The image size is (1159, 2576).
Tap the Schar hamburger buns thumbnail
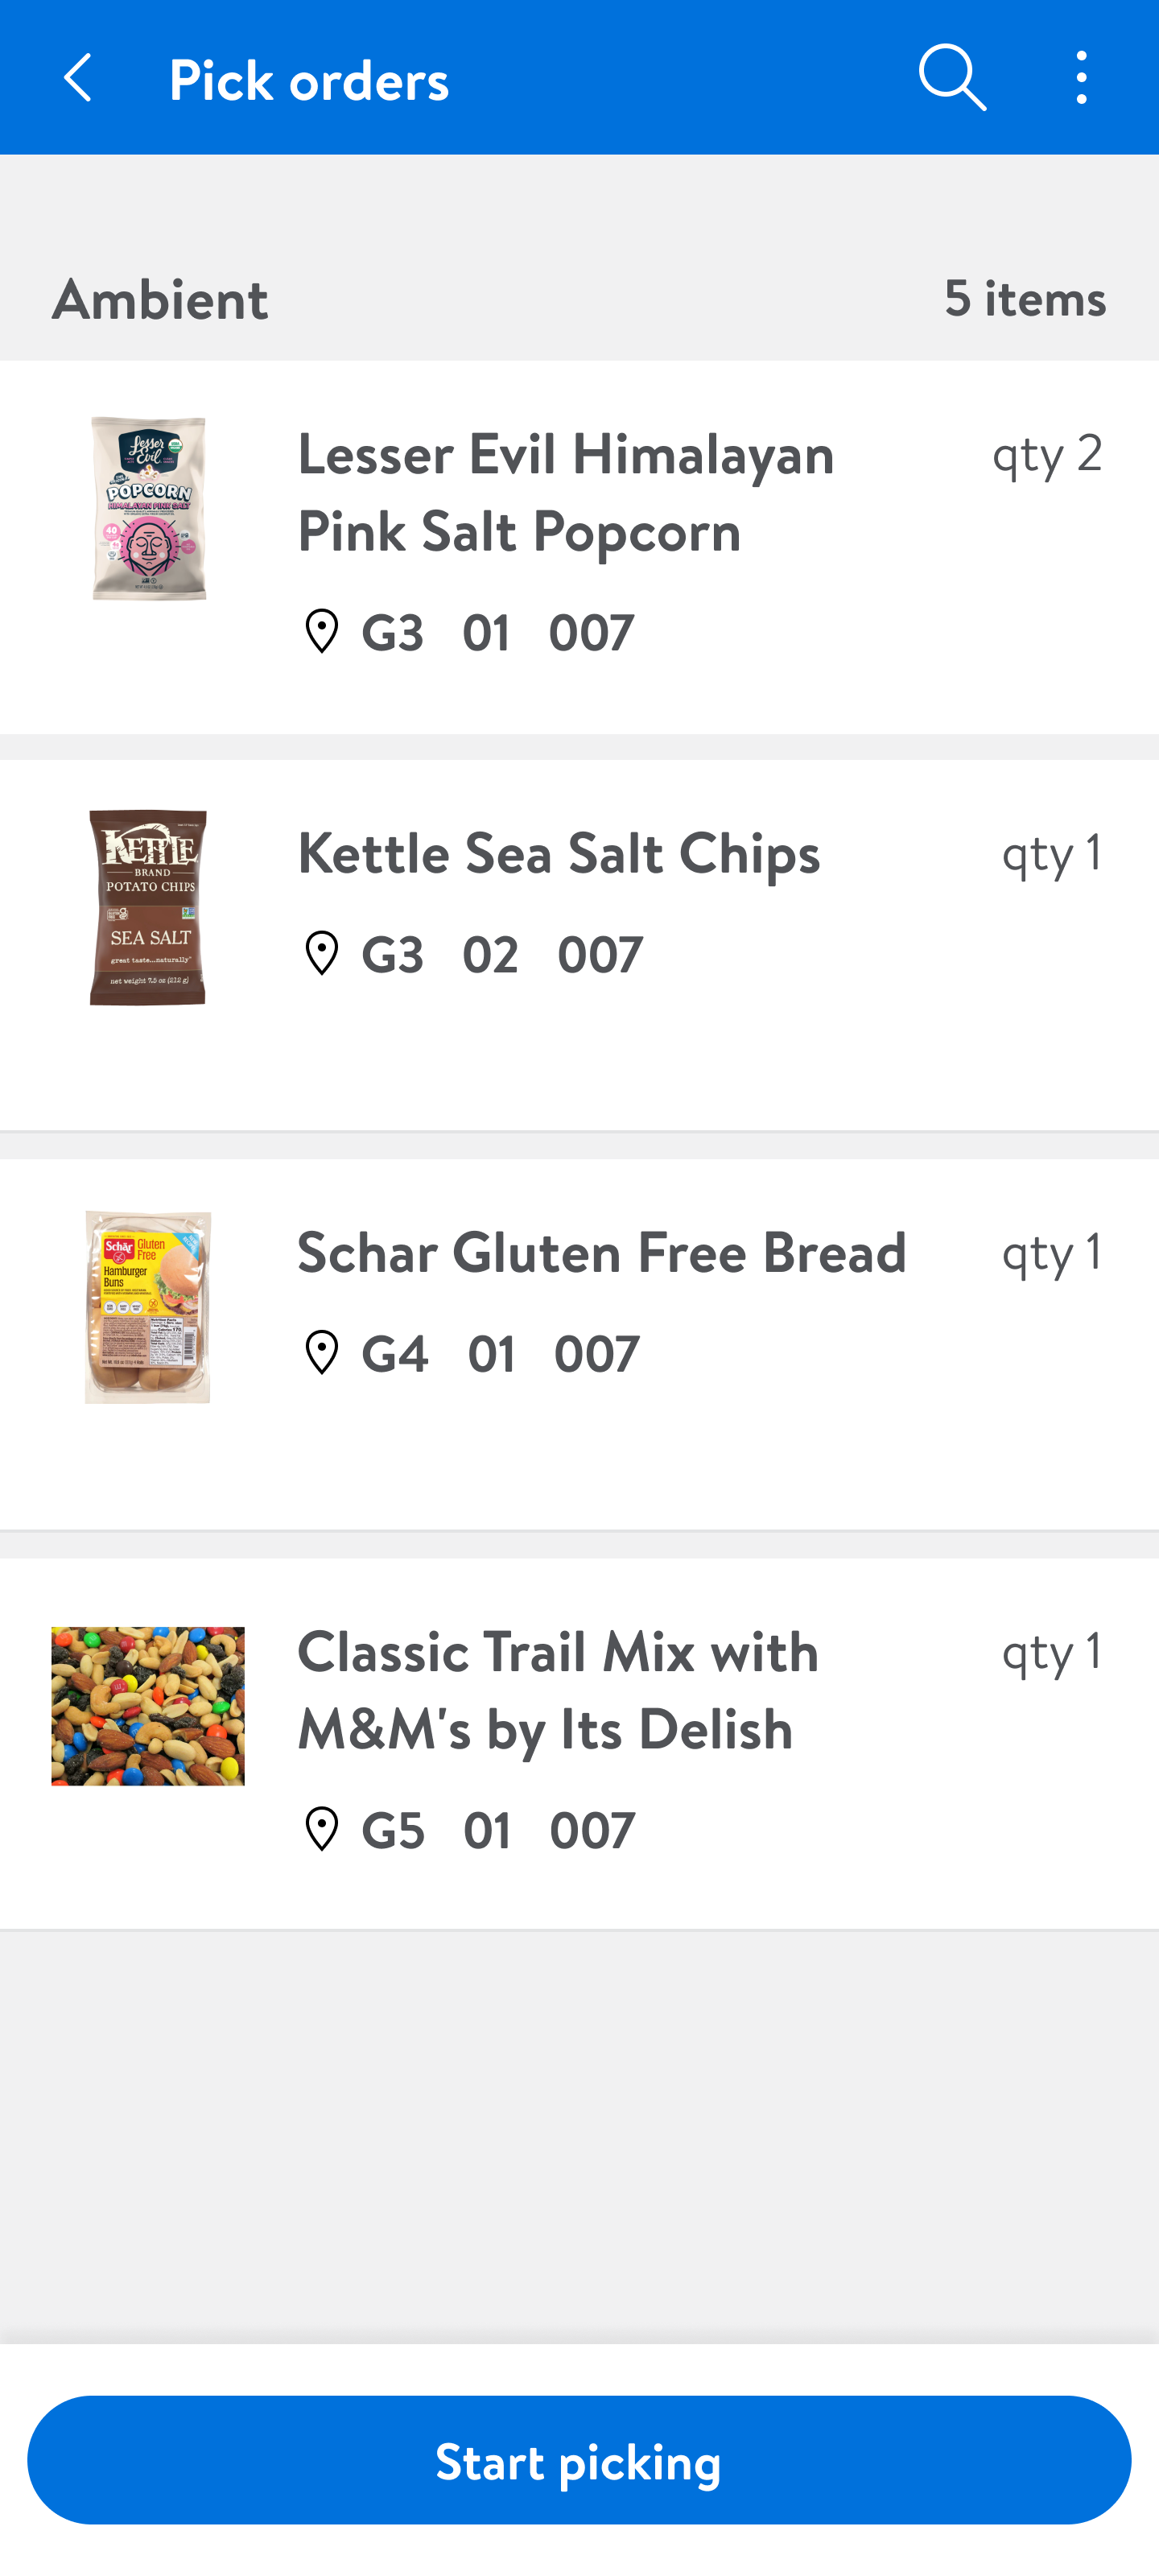148,1307
